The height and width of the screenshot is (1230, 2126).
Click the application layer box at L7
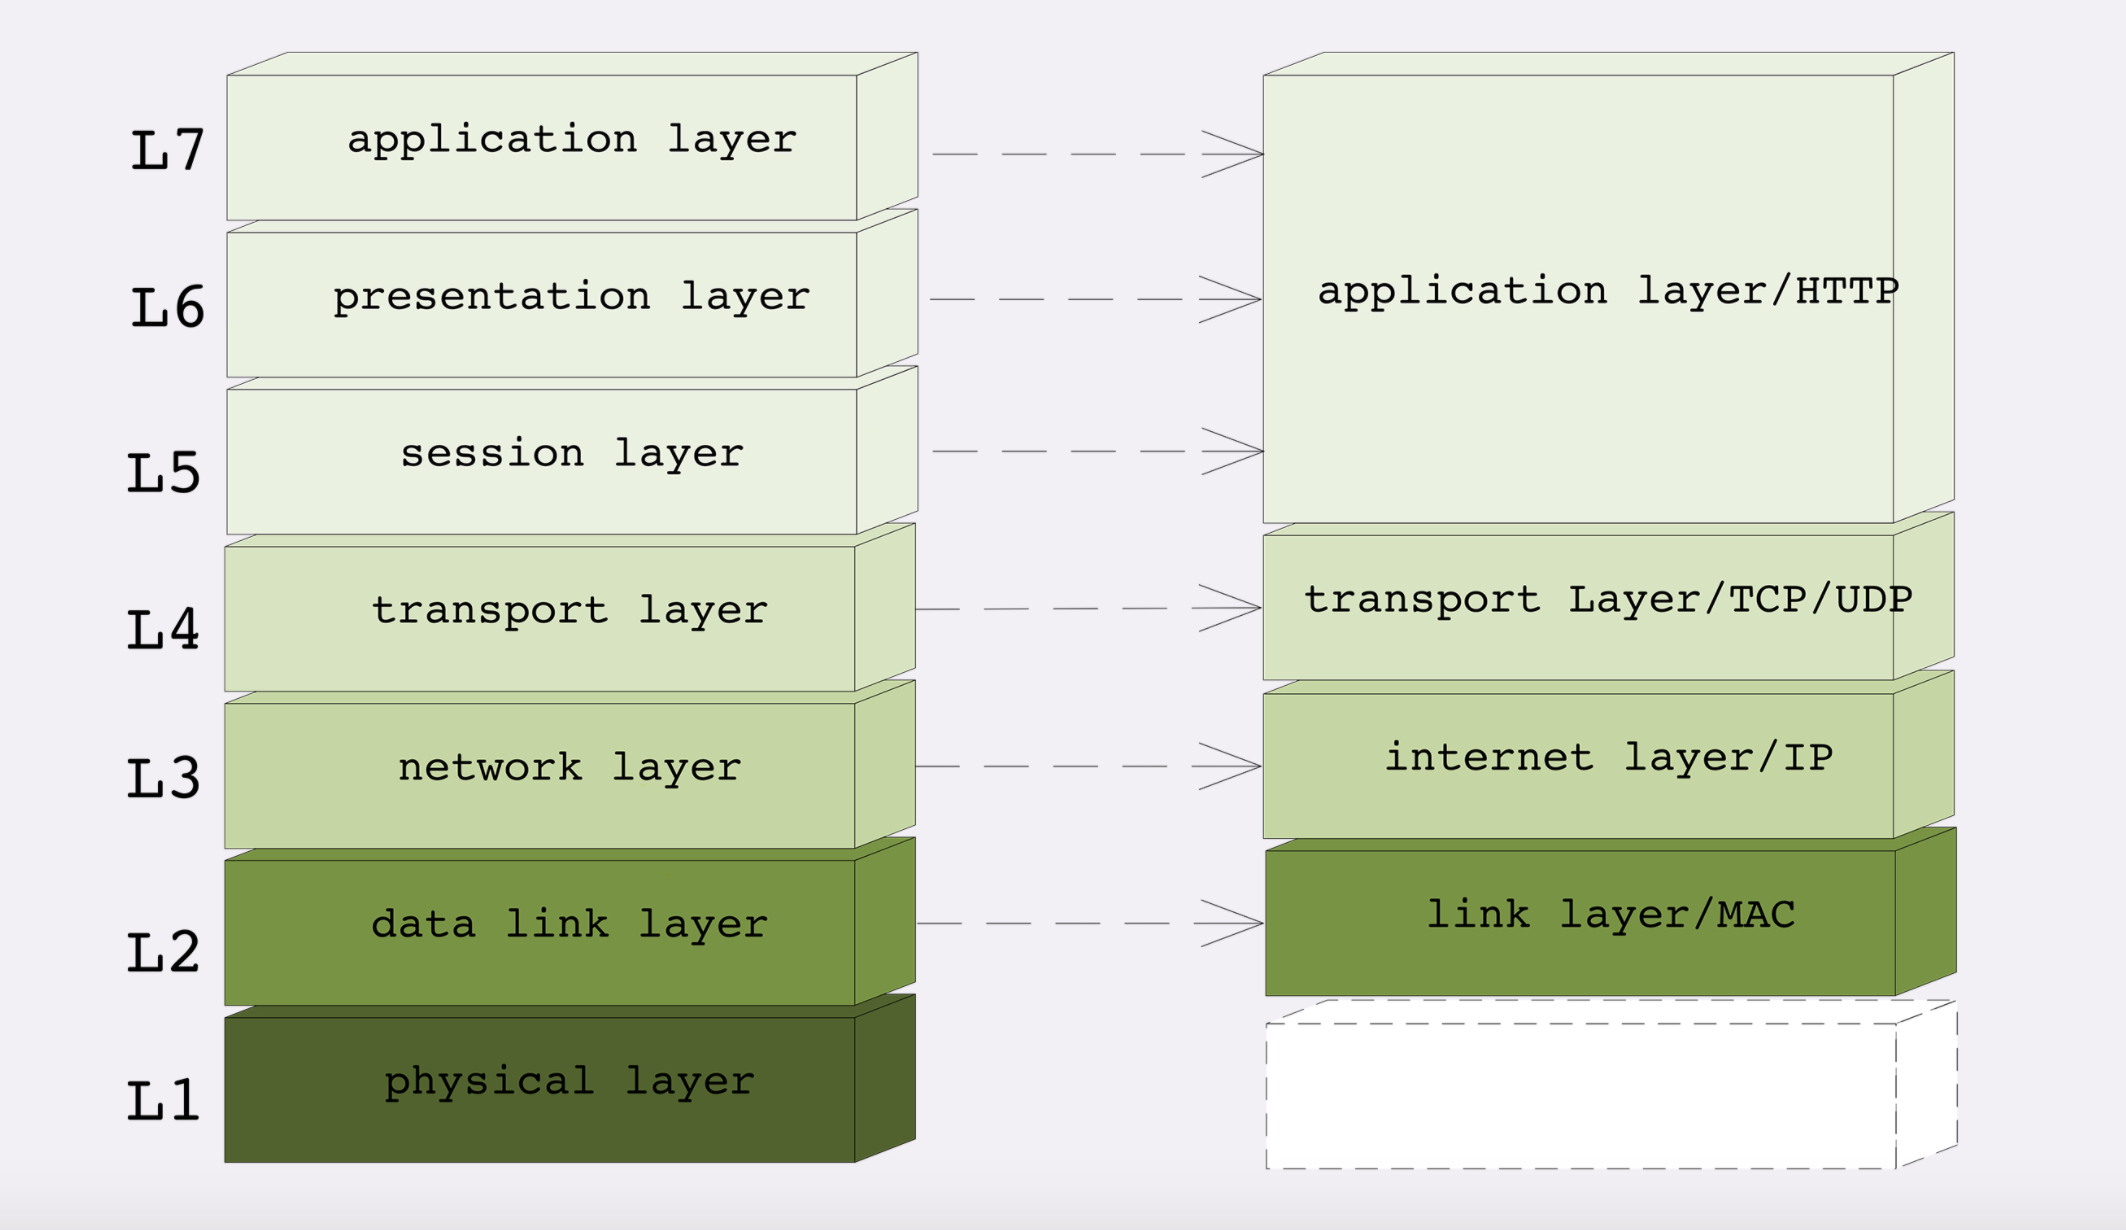(x=542, y=147)
